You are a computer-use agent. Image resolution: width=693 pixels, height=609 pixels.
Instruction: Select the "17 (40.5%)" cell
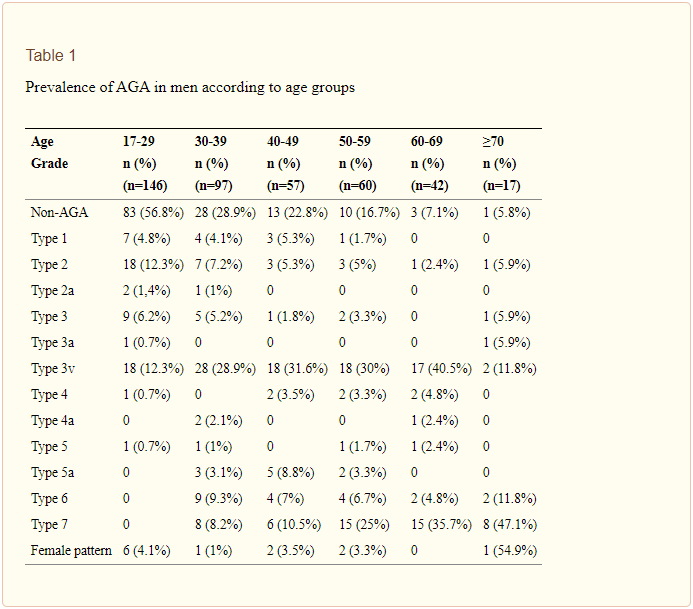pos(442,368)
